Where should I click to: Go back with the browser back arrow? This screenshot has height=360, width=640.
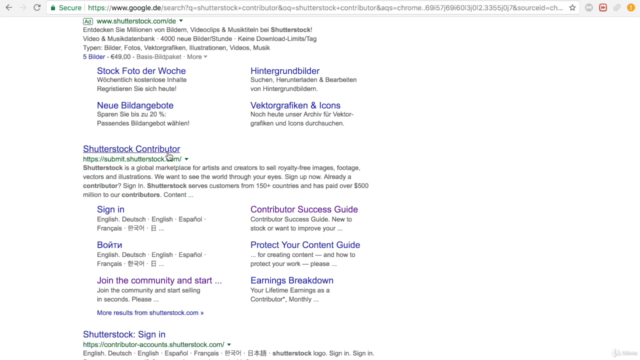[x=9, y=7]
